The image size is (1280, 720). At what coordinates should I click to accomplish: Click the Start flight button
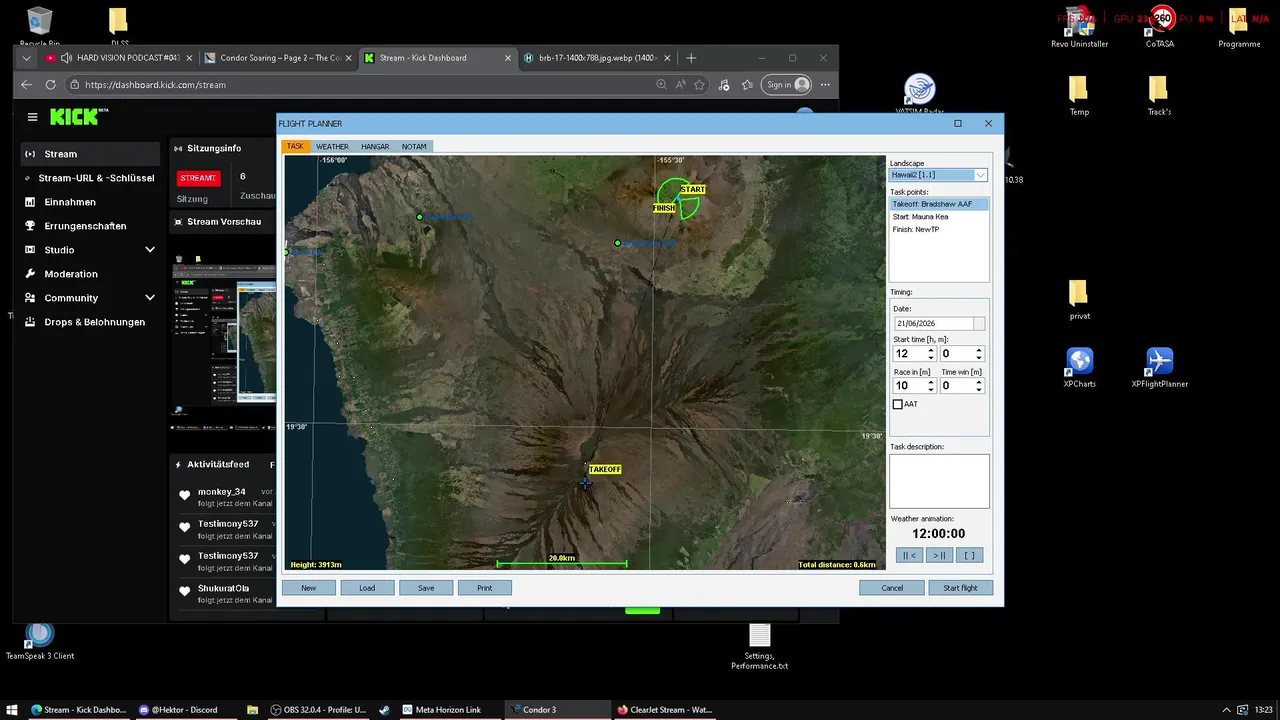(x=960, y=588)
